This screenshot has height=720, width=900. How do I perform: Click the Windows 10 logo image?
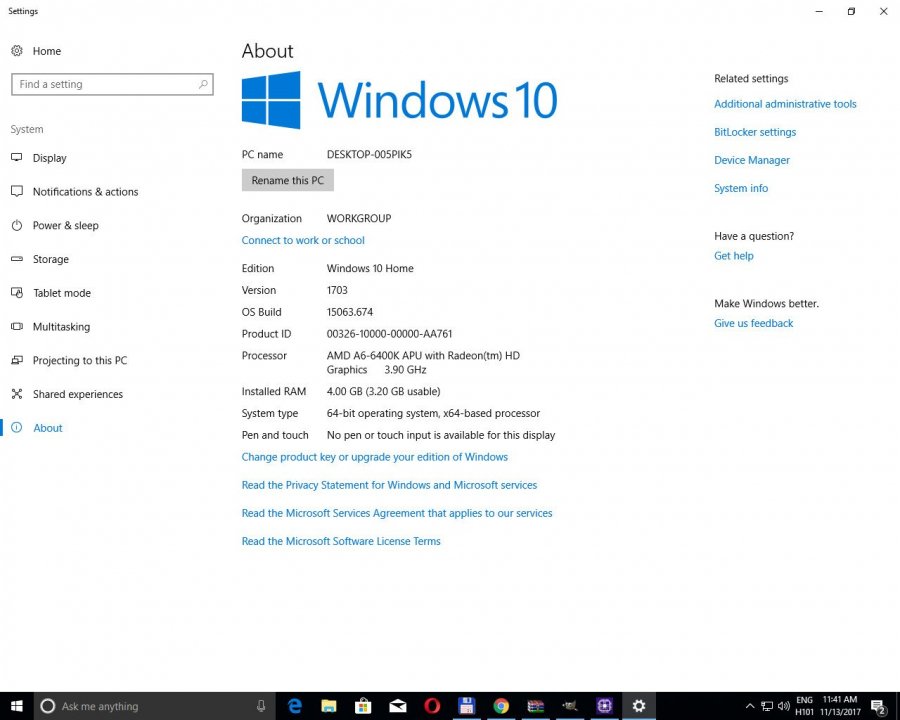tap(399, 100)
